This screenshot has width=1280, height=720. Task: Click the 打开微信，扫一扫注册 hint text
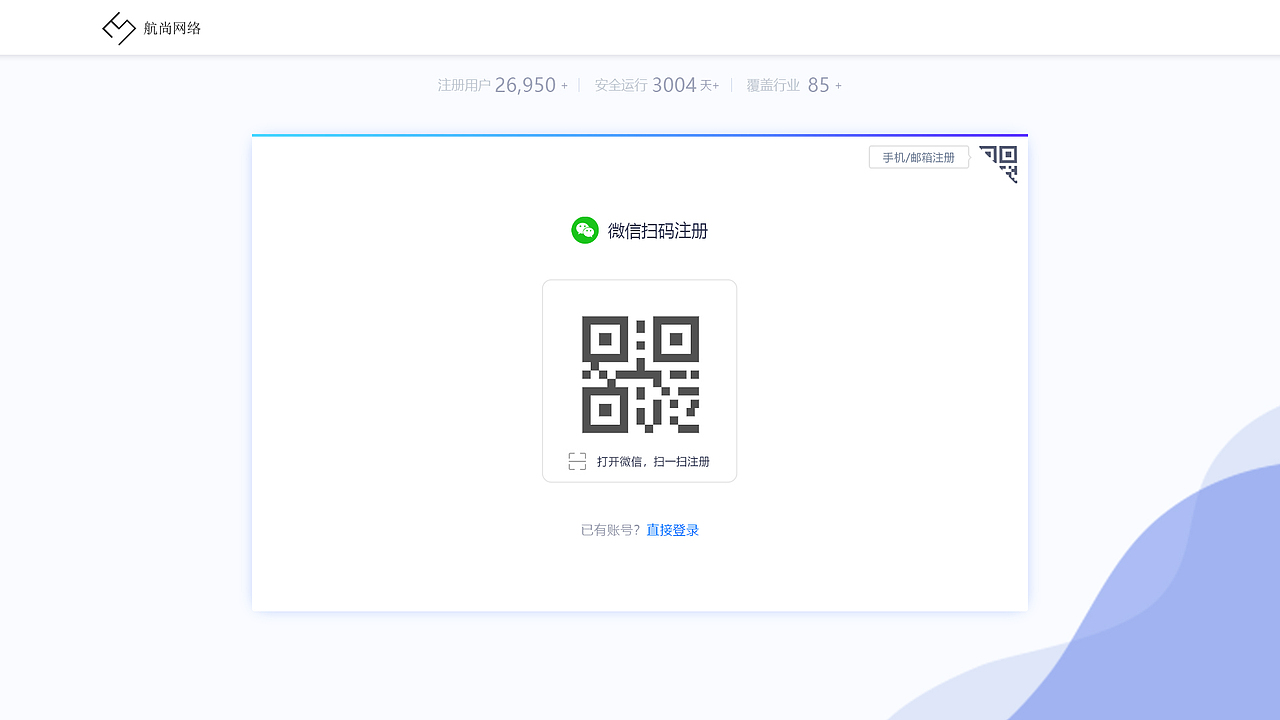point(653,461)
